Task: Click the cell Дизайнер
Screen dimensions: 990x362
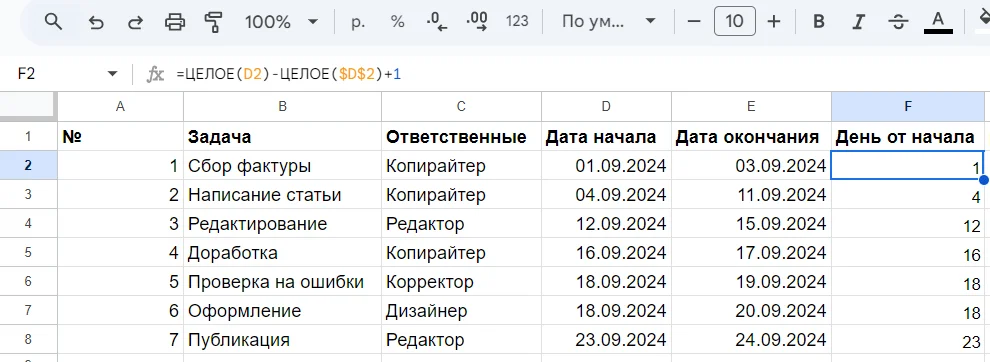Action: (x=462, y=311)
